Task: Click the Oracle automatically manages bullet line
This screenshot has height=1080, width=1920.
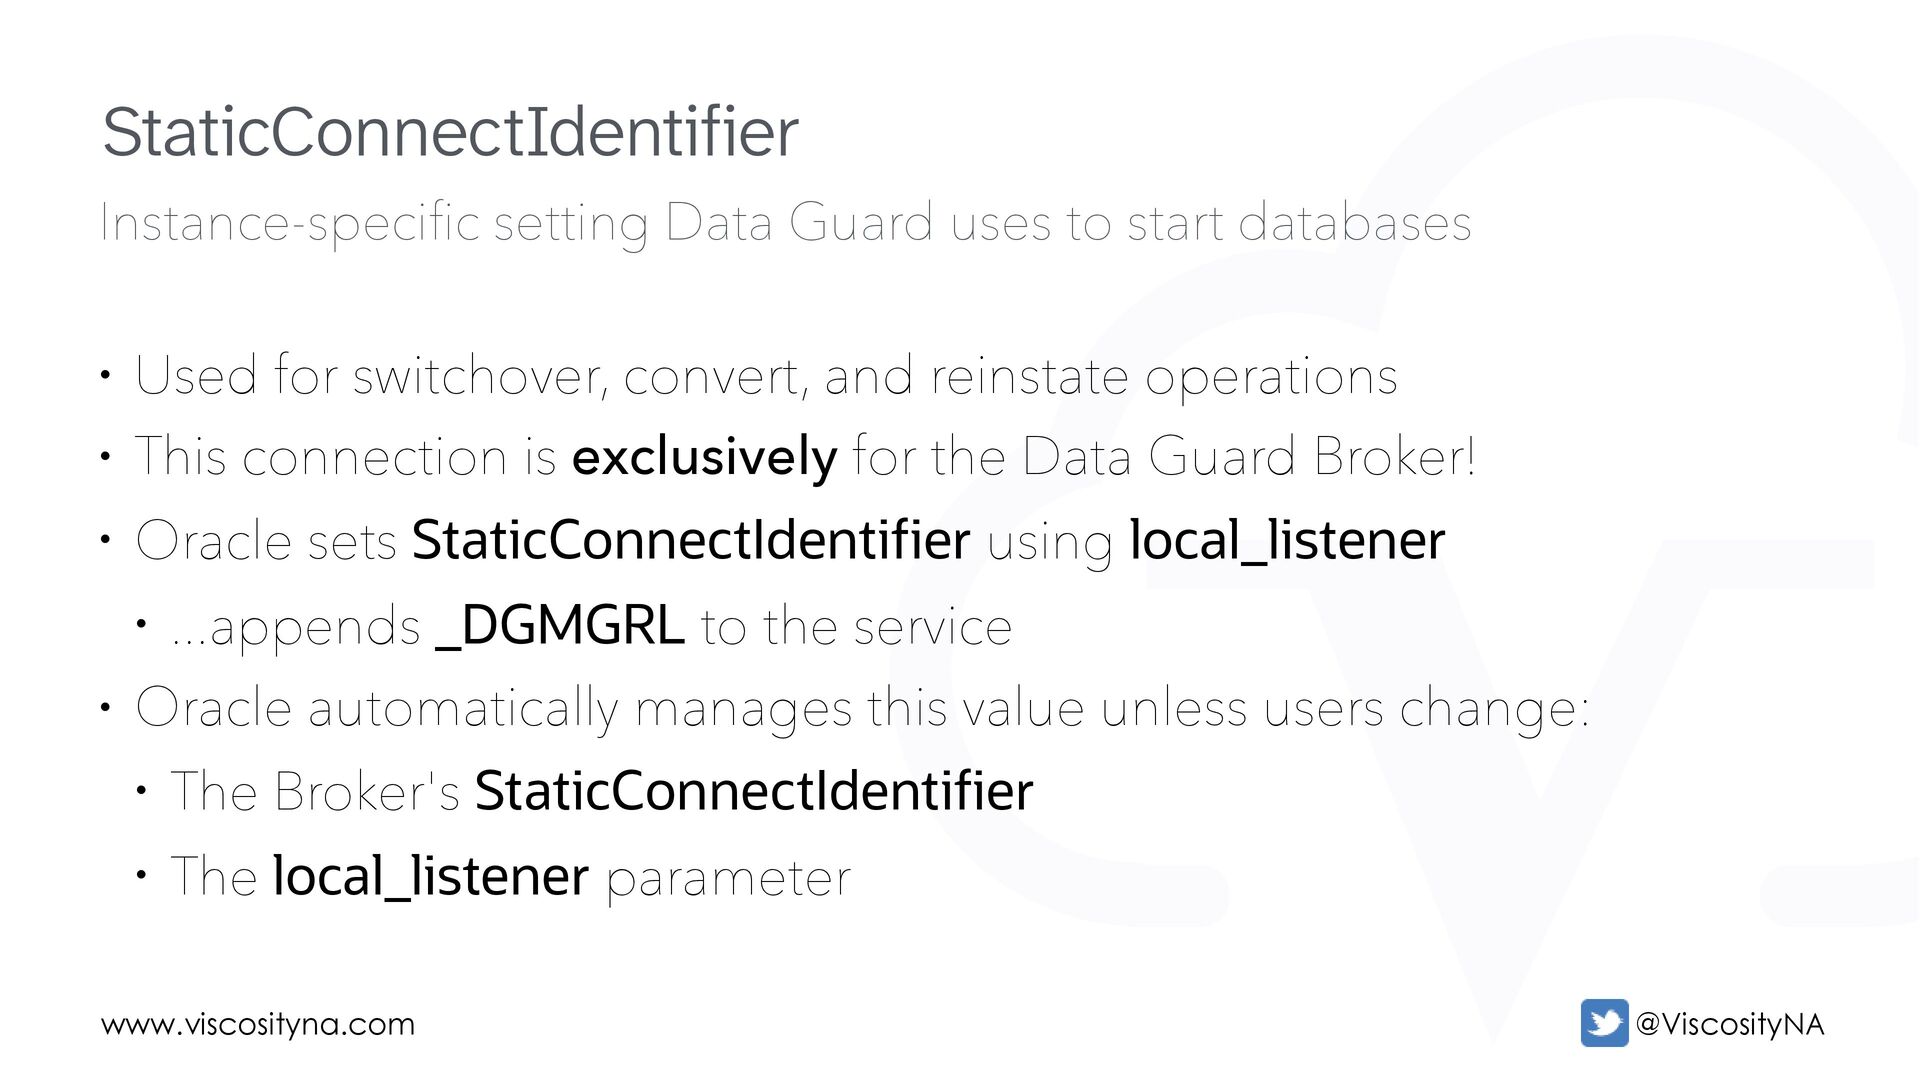Action: click(x=861, y=708)
